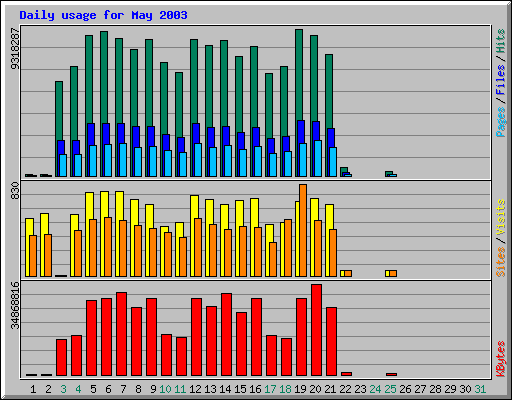Click day 24 weekend label

pos(375,389)
